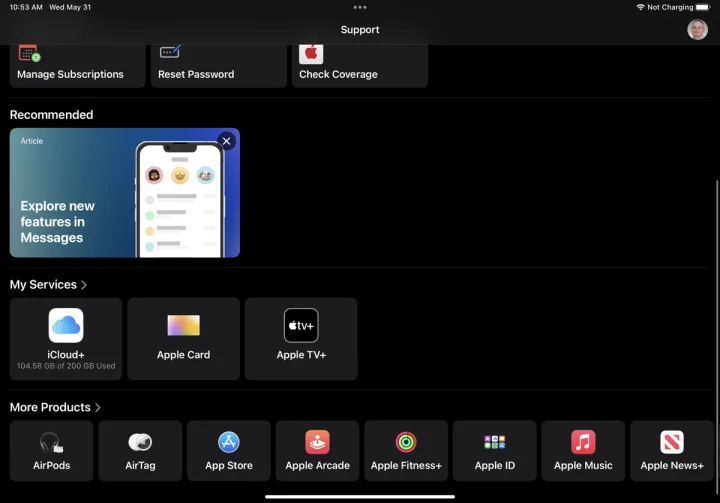This screenshot has height=503, width=720.
Task: Tap the Reset Password button
Action: [x=218, y=65]
